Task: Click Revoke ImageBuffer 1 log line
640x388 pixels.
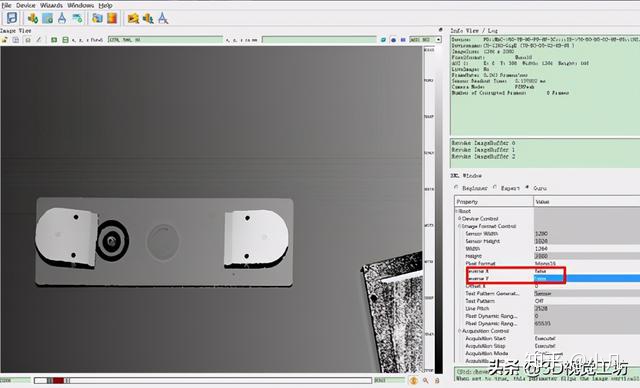Action: pyautogui.click(x=483, y=150)
